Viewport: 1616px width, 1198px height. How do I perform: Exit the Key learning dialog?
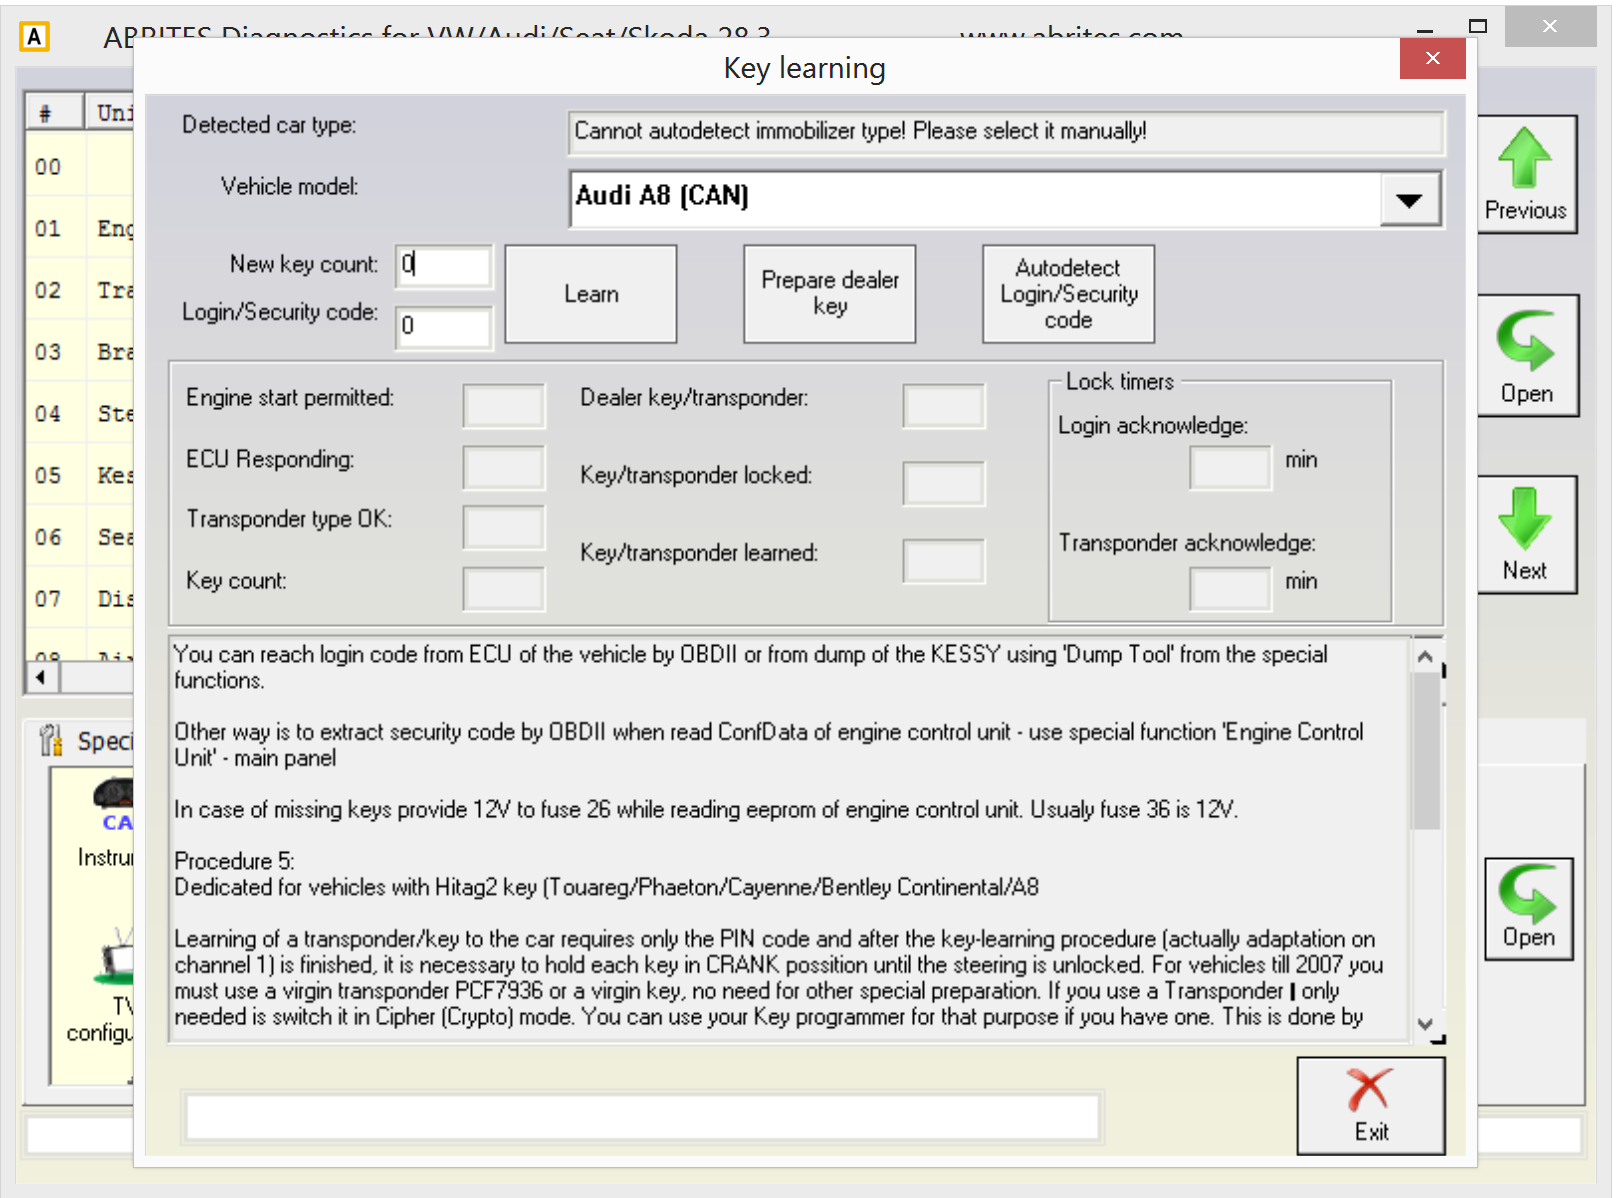pos(1371,1106)
